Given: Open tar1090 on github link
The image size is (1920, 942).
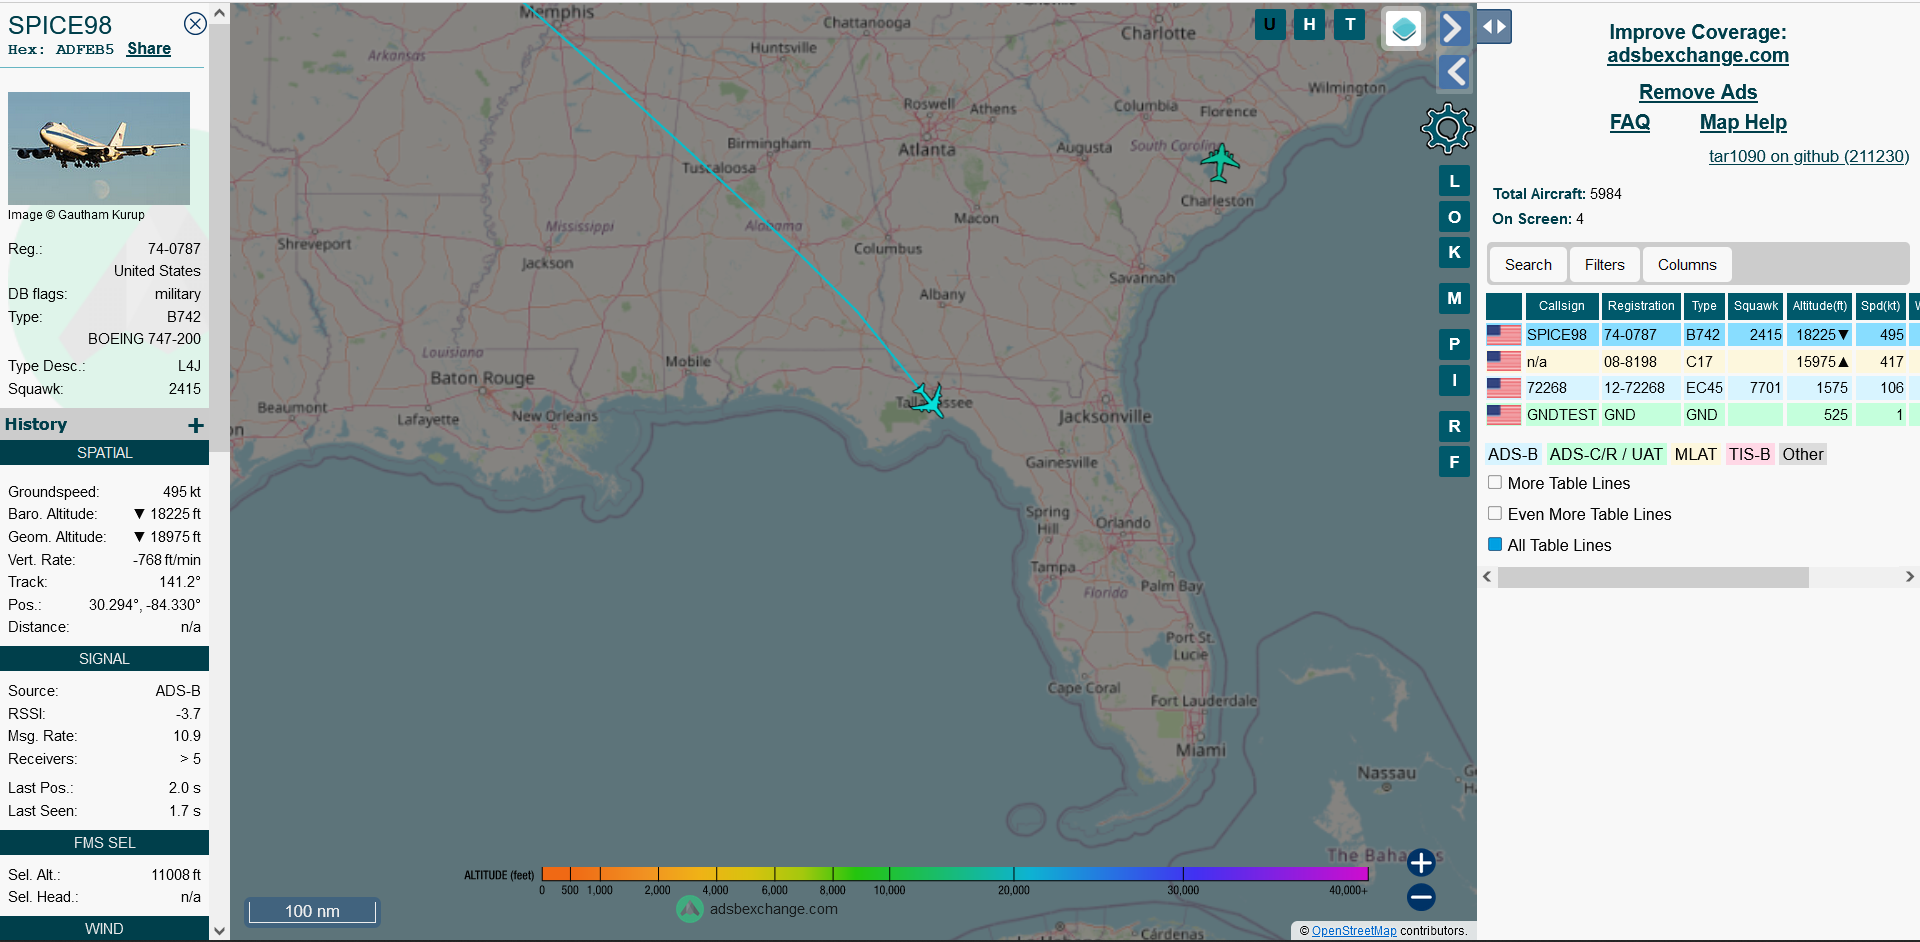Looking at the screenshot, I should 1809,156.
